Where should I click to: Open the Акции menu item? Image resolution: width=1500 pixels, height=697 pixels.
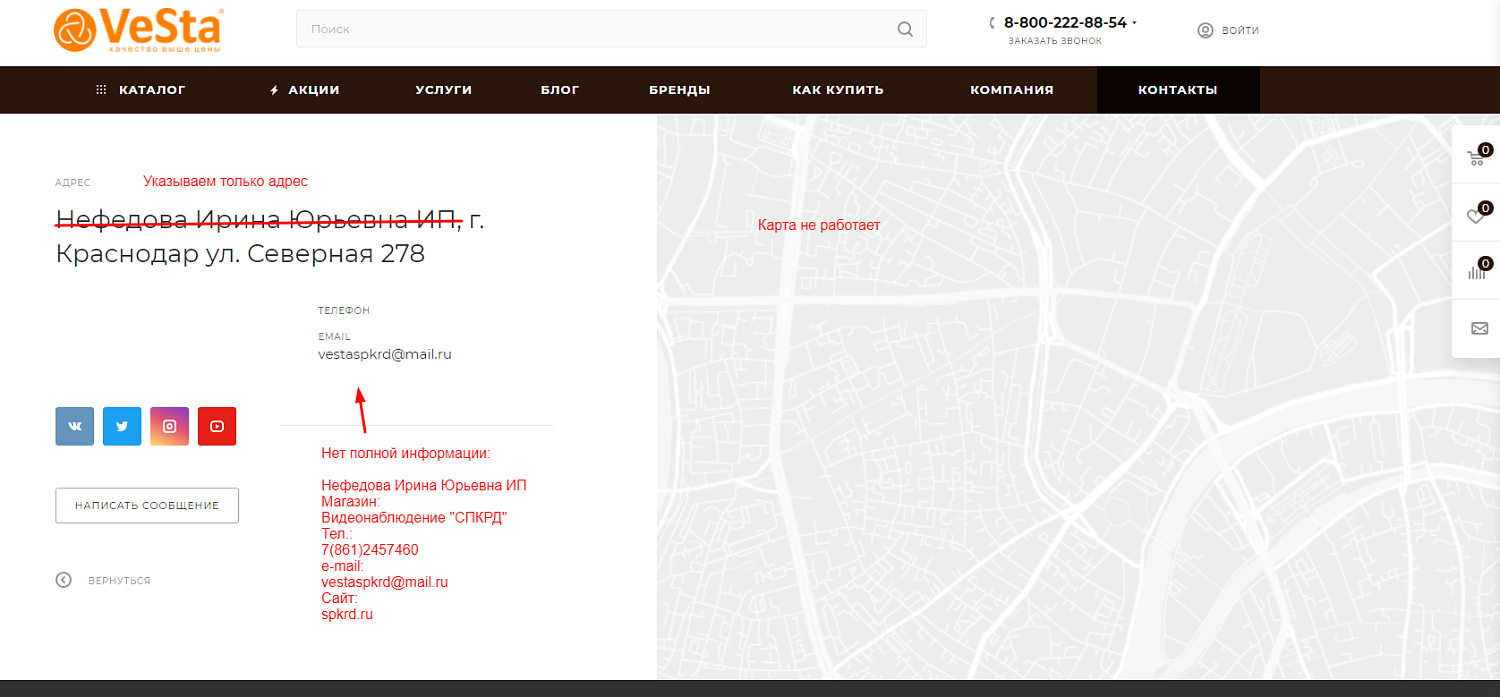point(305,90)
